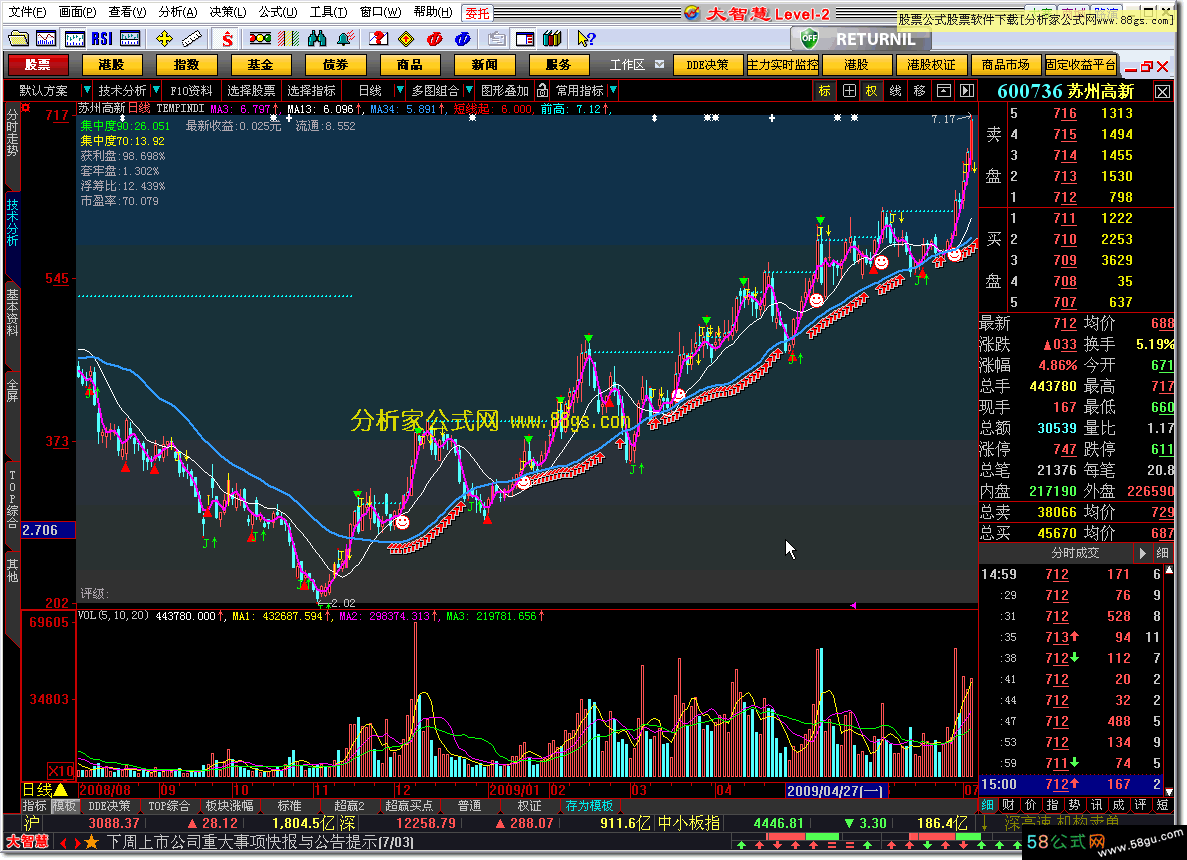Click the collapse side panel arrow icon
Image resolution: width=1187 pixels, height=860 pixels.
967,91
